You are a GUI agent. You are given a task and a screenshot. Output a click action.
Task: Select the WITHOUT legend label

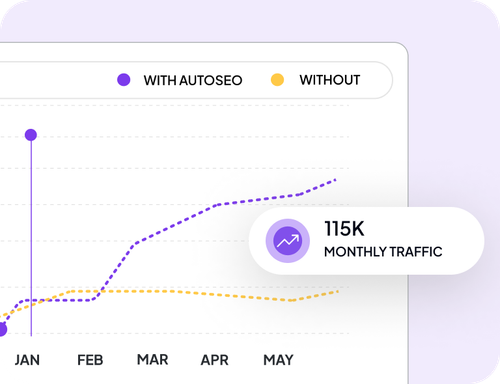330,80
